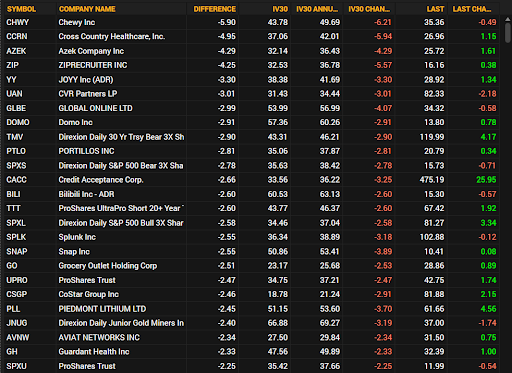
Task: Select the AVNW symbol cell
Action: (x=18, y=338)
